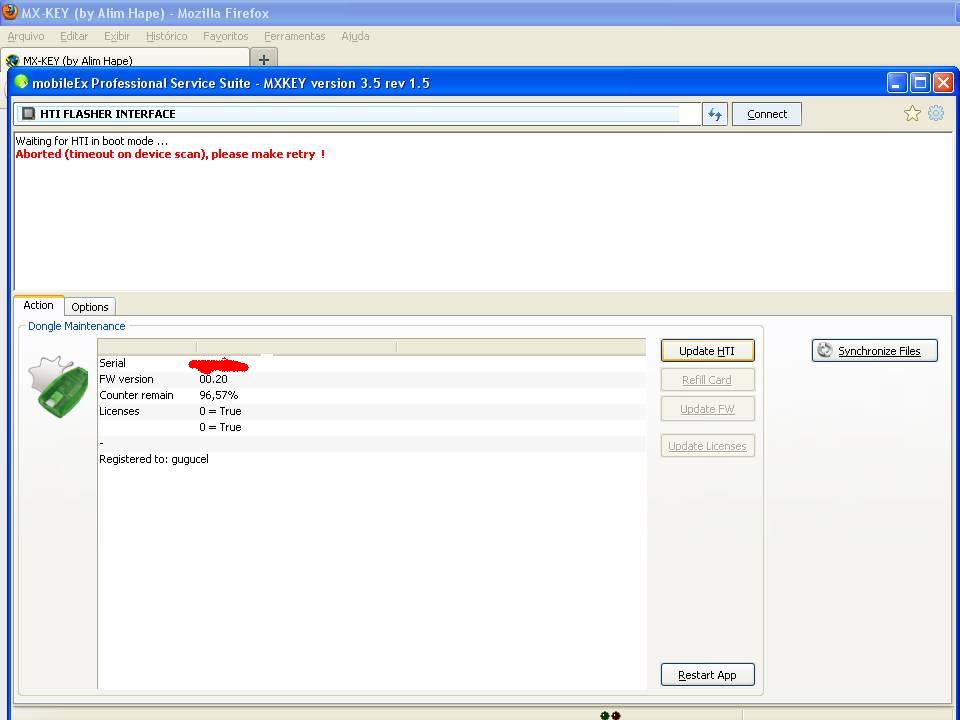Click the green dongle maintenance icon

click(58, 387)
